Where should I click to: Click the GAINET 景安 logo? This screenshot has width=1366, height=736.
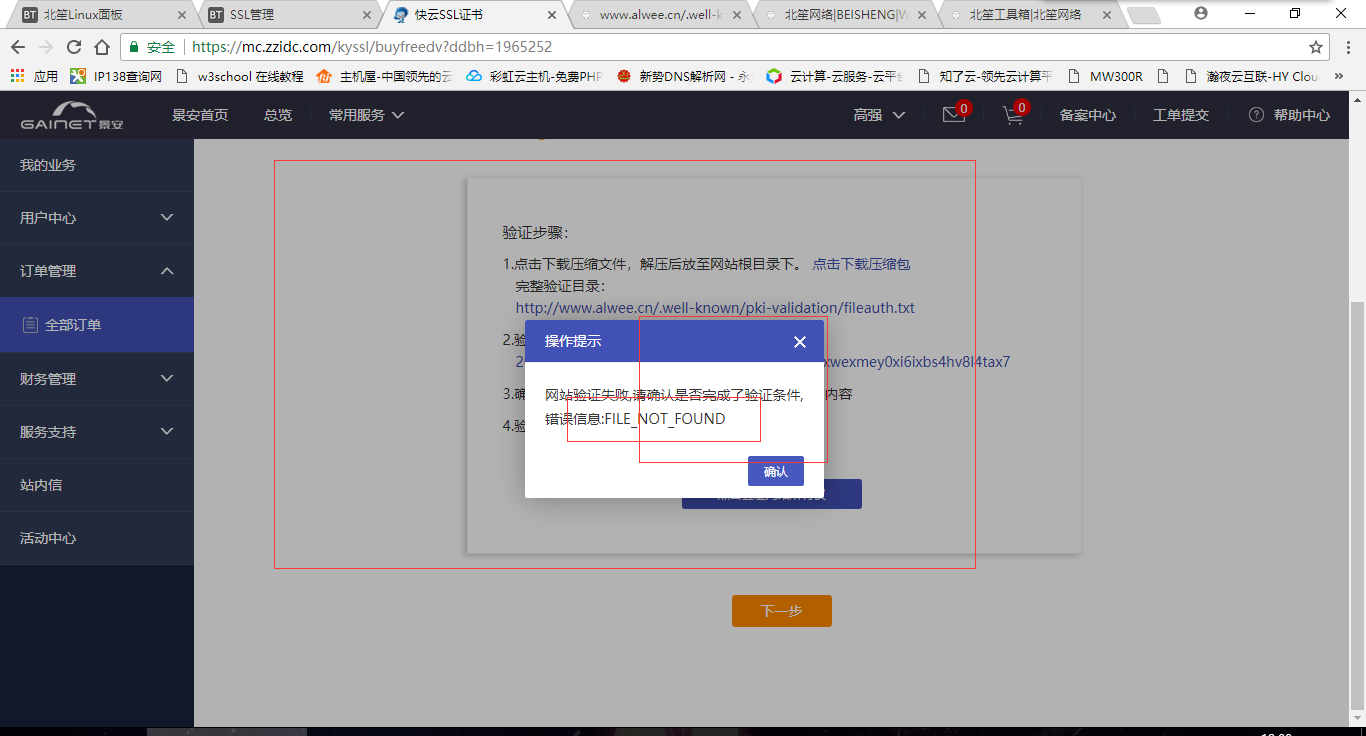(x=72, y=115)
